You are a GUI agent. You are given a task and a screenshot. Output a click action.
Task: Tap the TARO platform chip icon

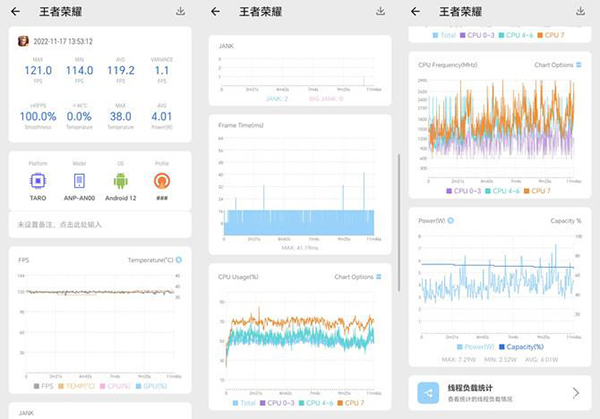pyautogui.click(x=38, y=181)
